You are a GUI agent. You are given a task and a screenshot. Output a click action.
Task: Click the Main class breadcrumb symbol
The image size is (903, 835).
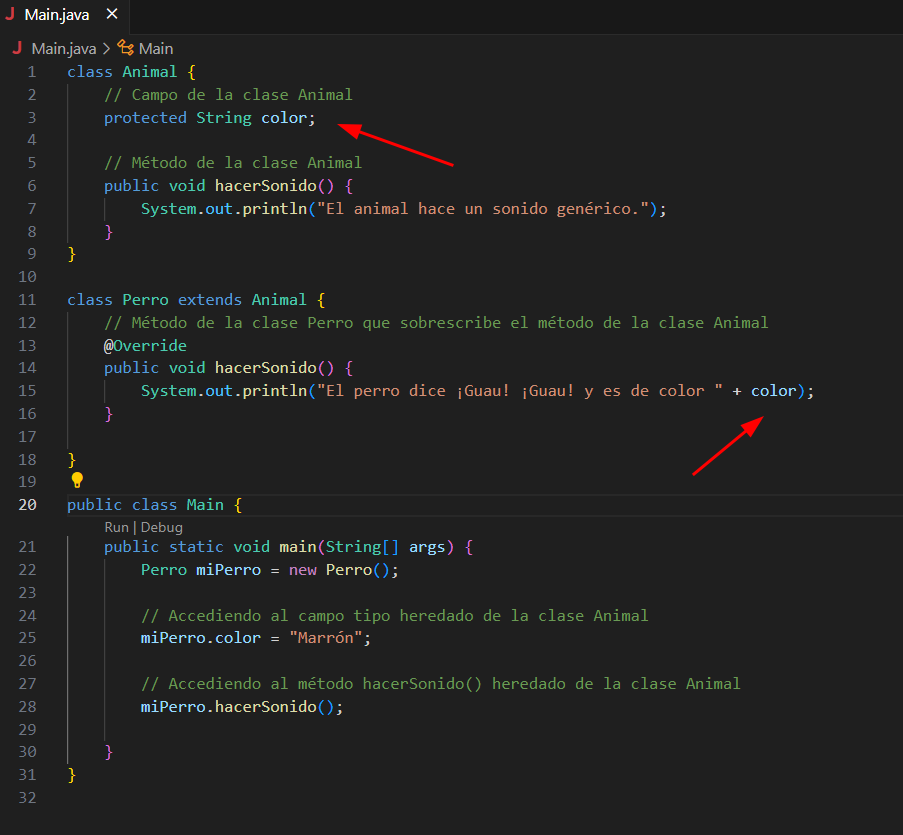tap(155, 49)
